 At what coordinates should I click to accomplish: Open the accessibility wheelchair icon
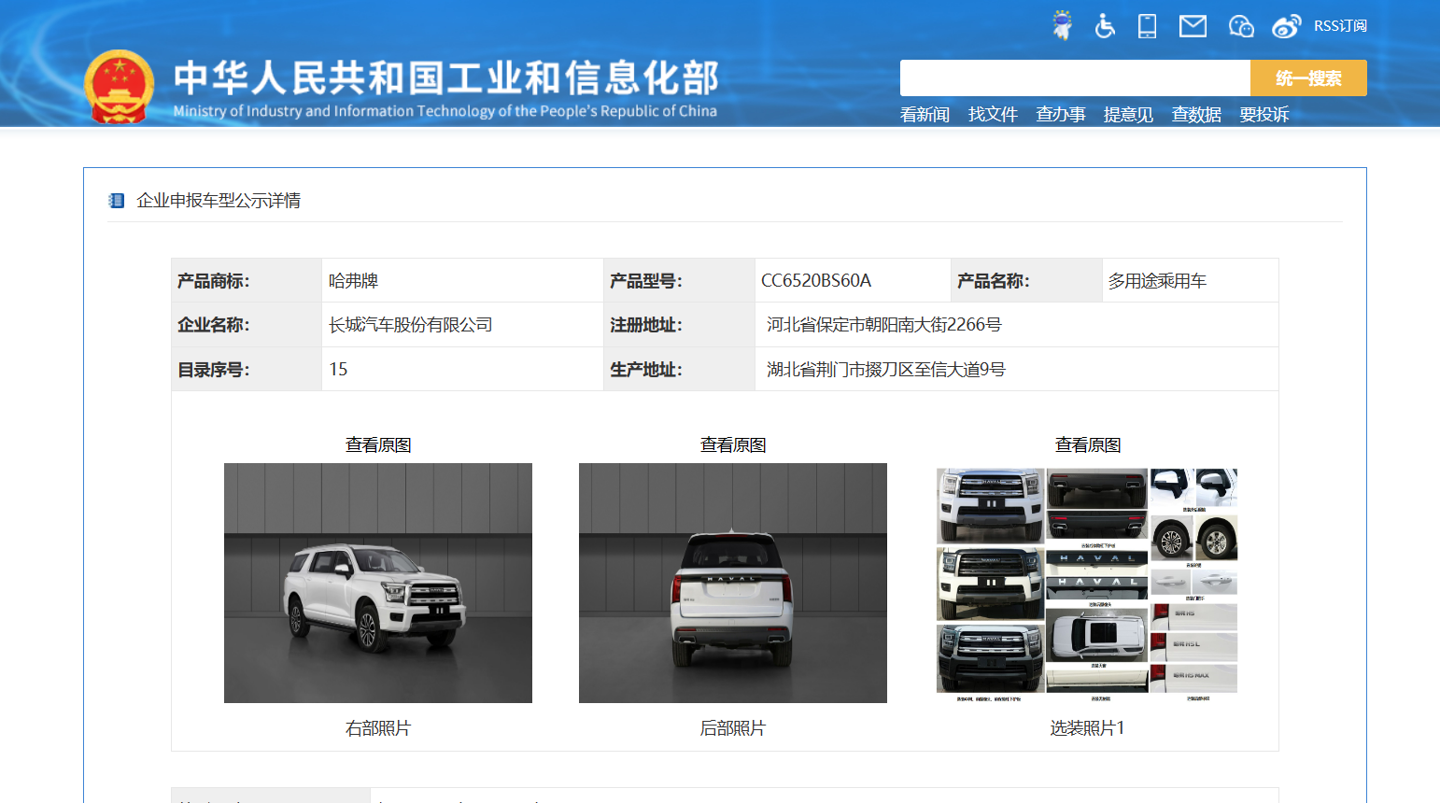(x=1105, y=26)
